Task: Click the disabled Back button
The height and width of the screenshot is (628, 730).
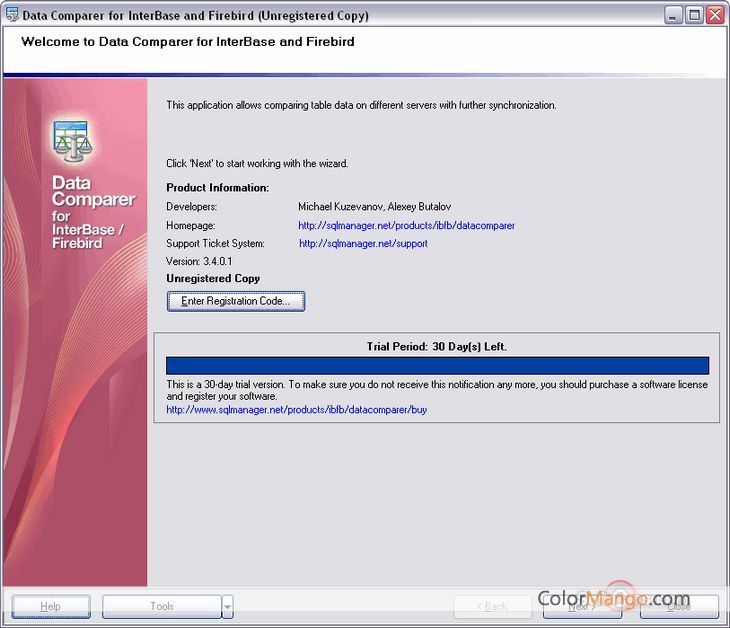Action: click(x=493, y=606)
